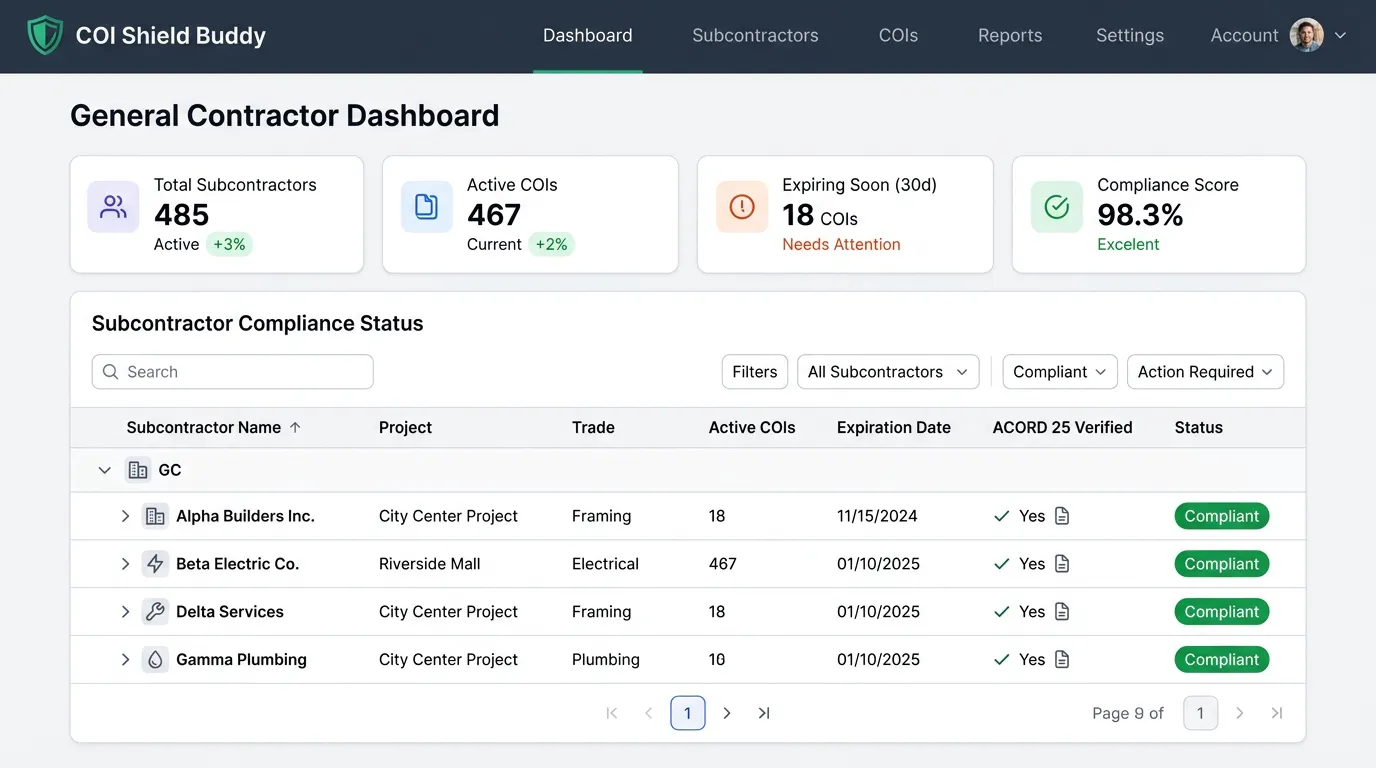Click the page number box beside Page 9 of
1376x768 pixels.
1200,713
